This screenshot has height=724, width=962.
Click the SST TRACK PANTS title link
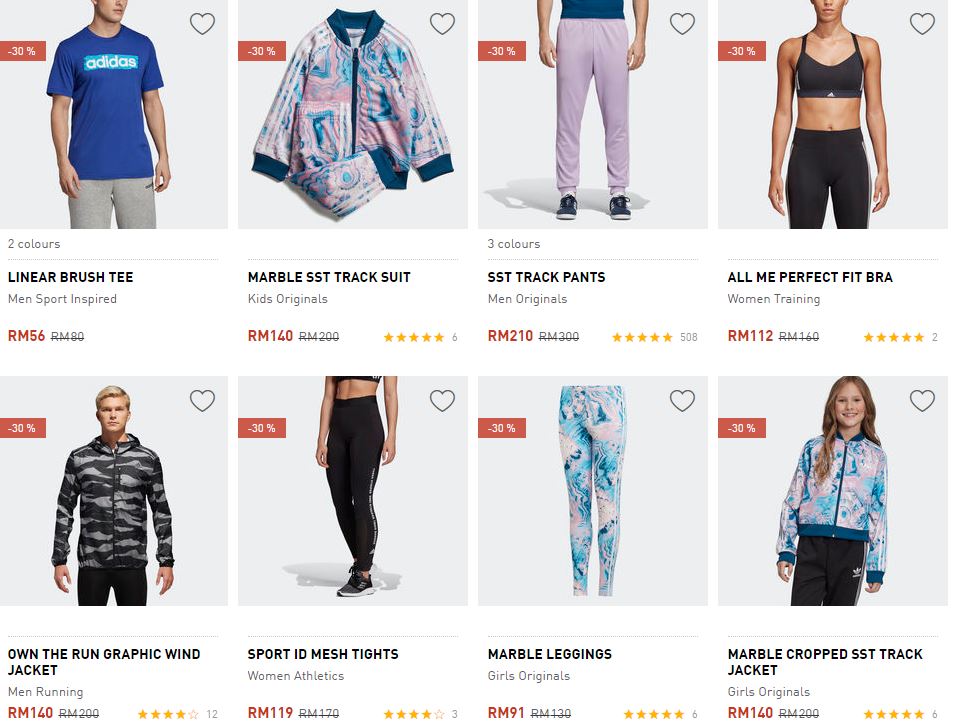tap(546, 277)
